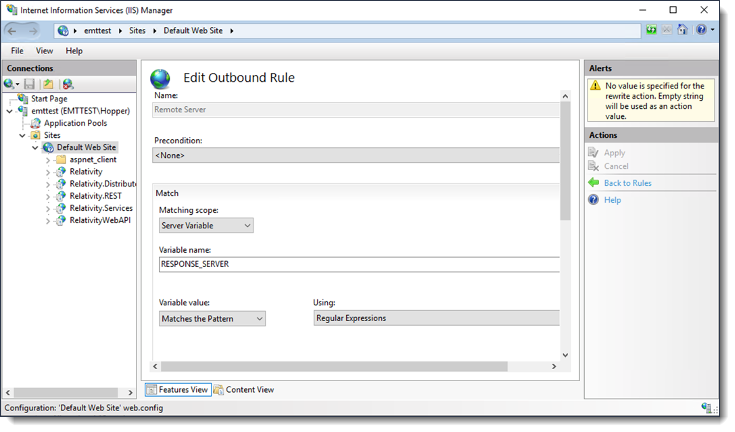Open the Help icon in address bar

point(701,30)
